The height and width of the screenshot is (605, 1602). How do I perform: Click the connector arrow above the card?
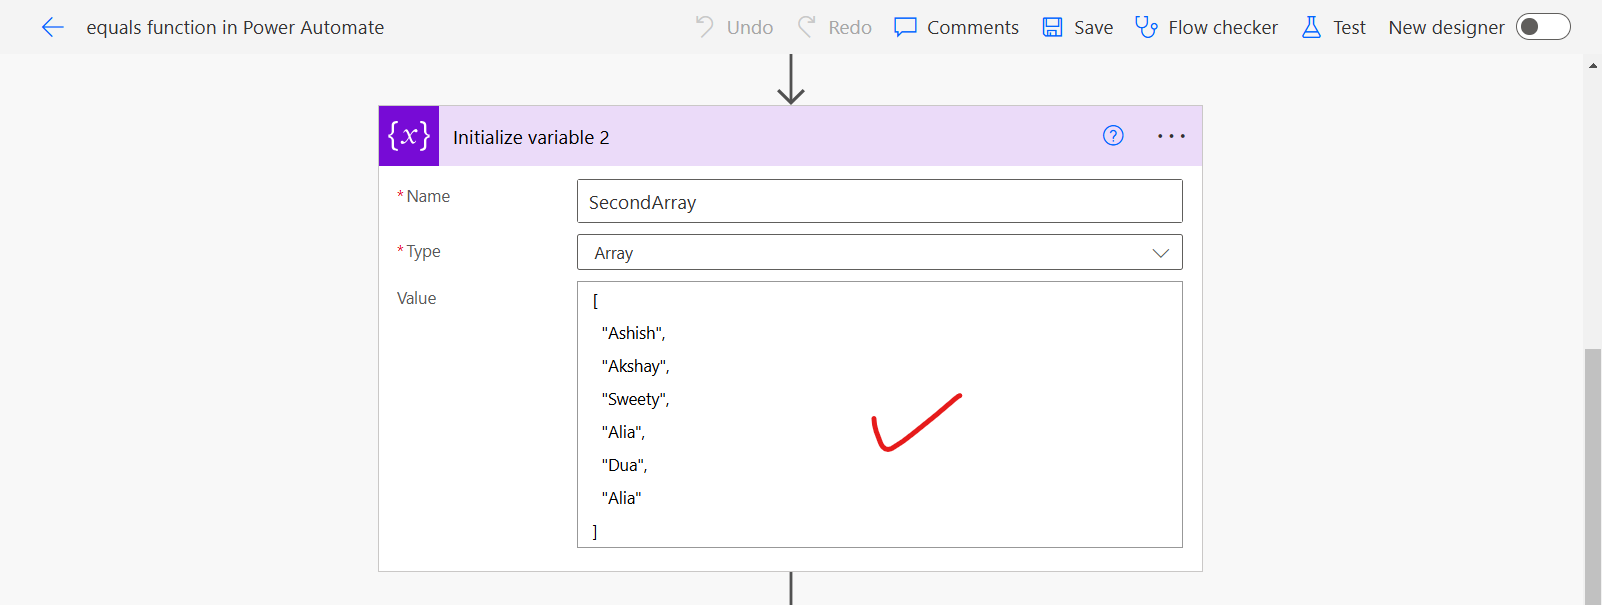pos(791,80)
